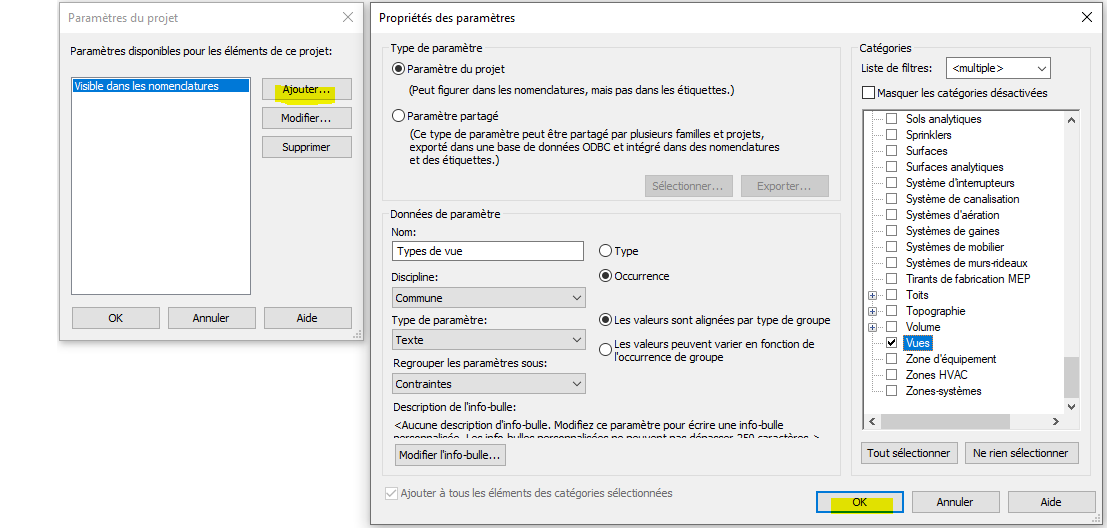Expand the Volume category node
Image resolution: width=1107 pixels, height=528 pixels.
pos(873,327)
